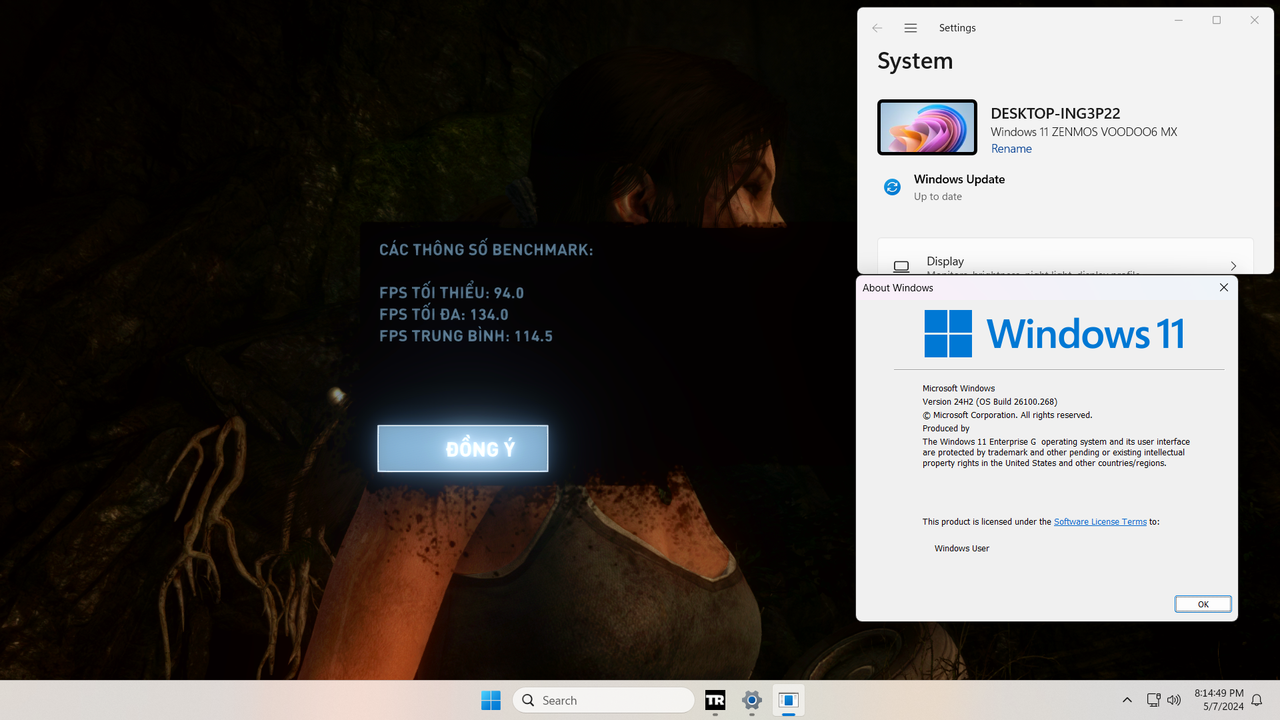The image size is (1280, 720).
Task: Open the Software License Terms link
Action: click(1100, 522)
